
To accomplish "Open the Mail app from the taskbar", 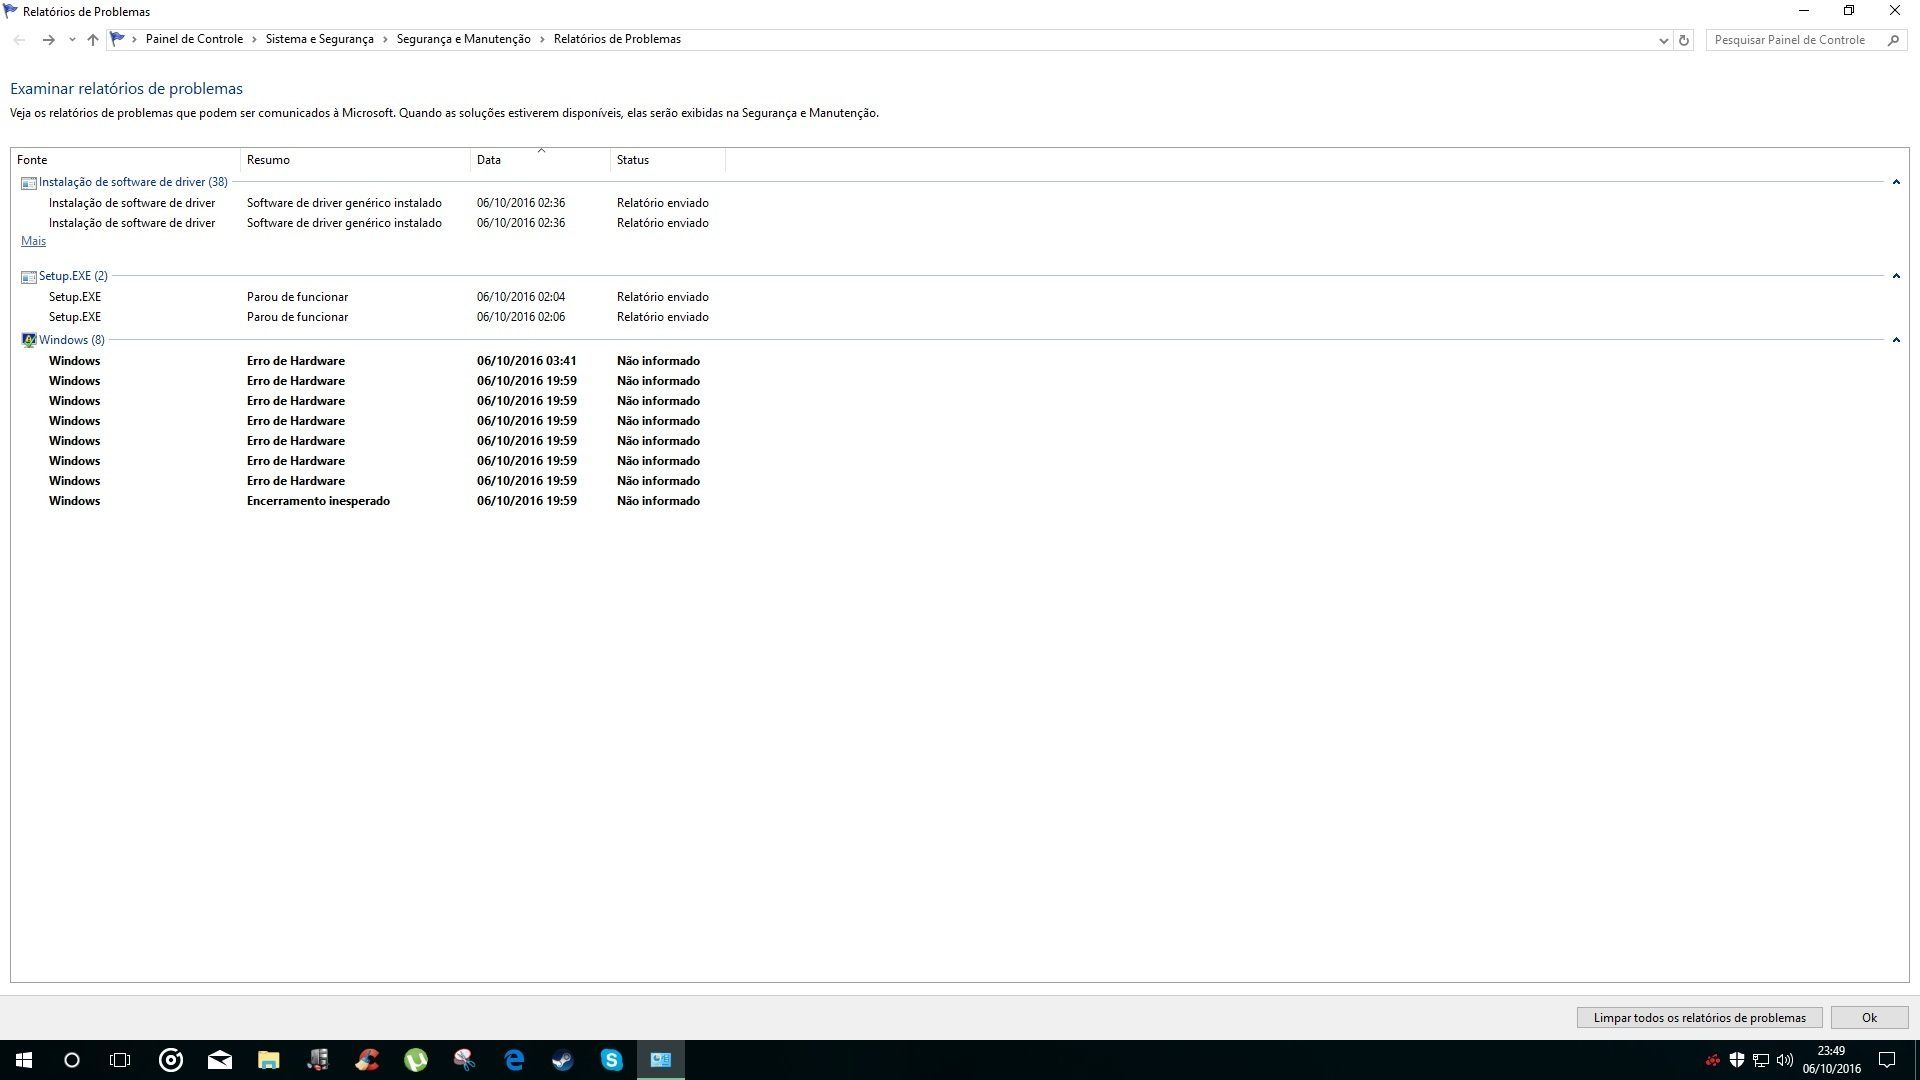I will tap(220, 1060).
